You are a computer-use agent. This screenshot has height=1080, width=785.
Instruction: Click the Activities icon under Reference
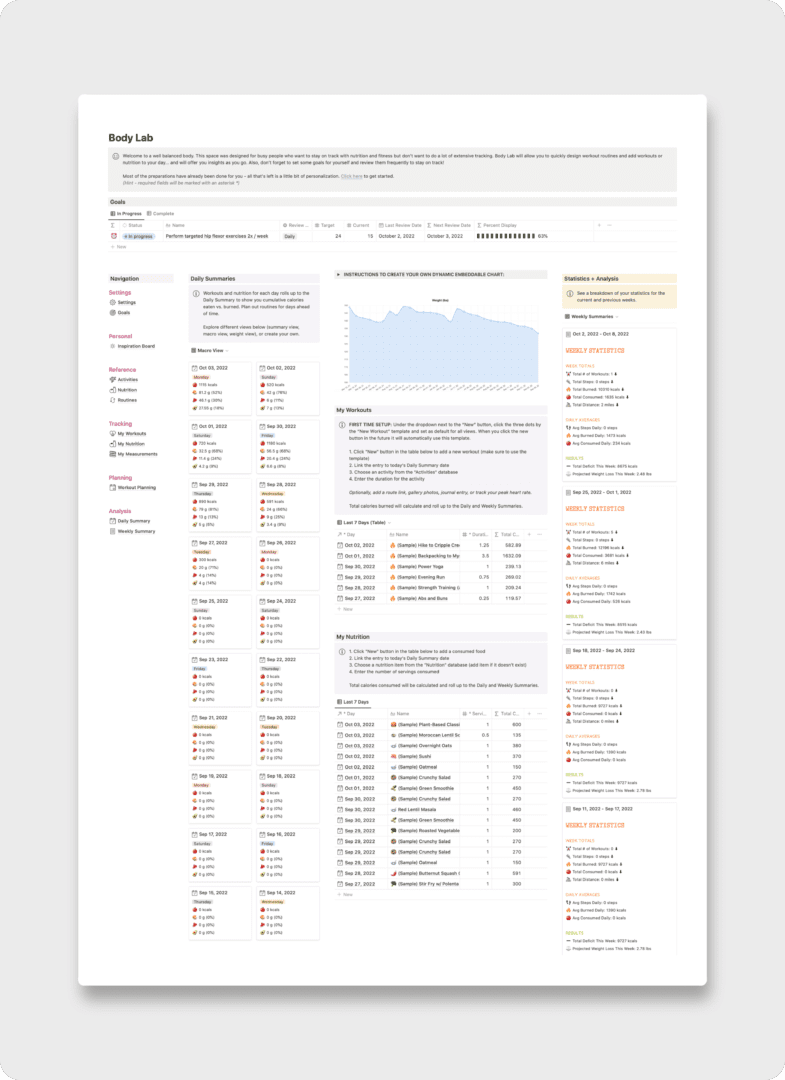coord(113,380)
